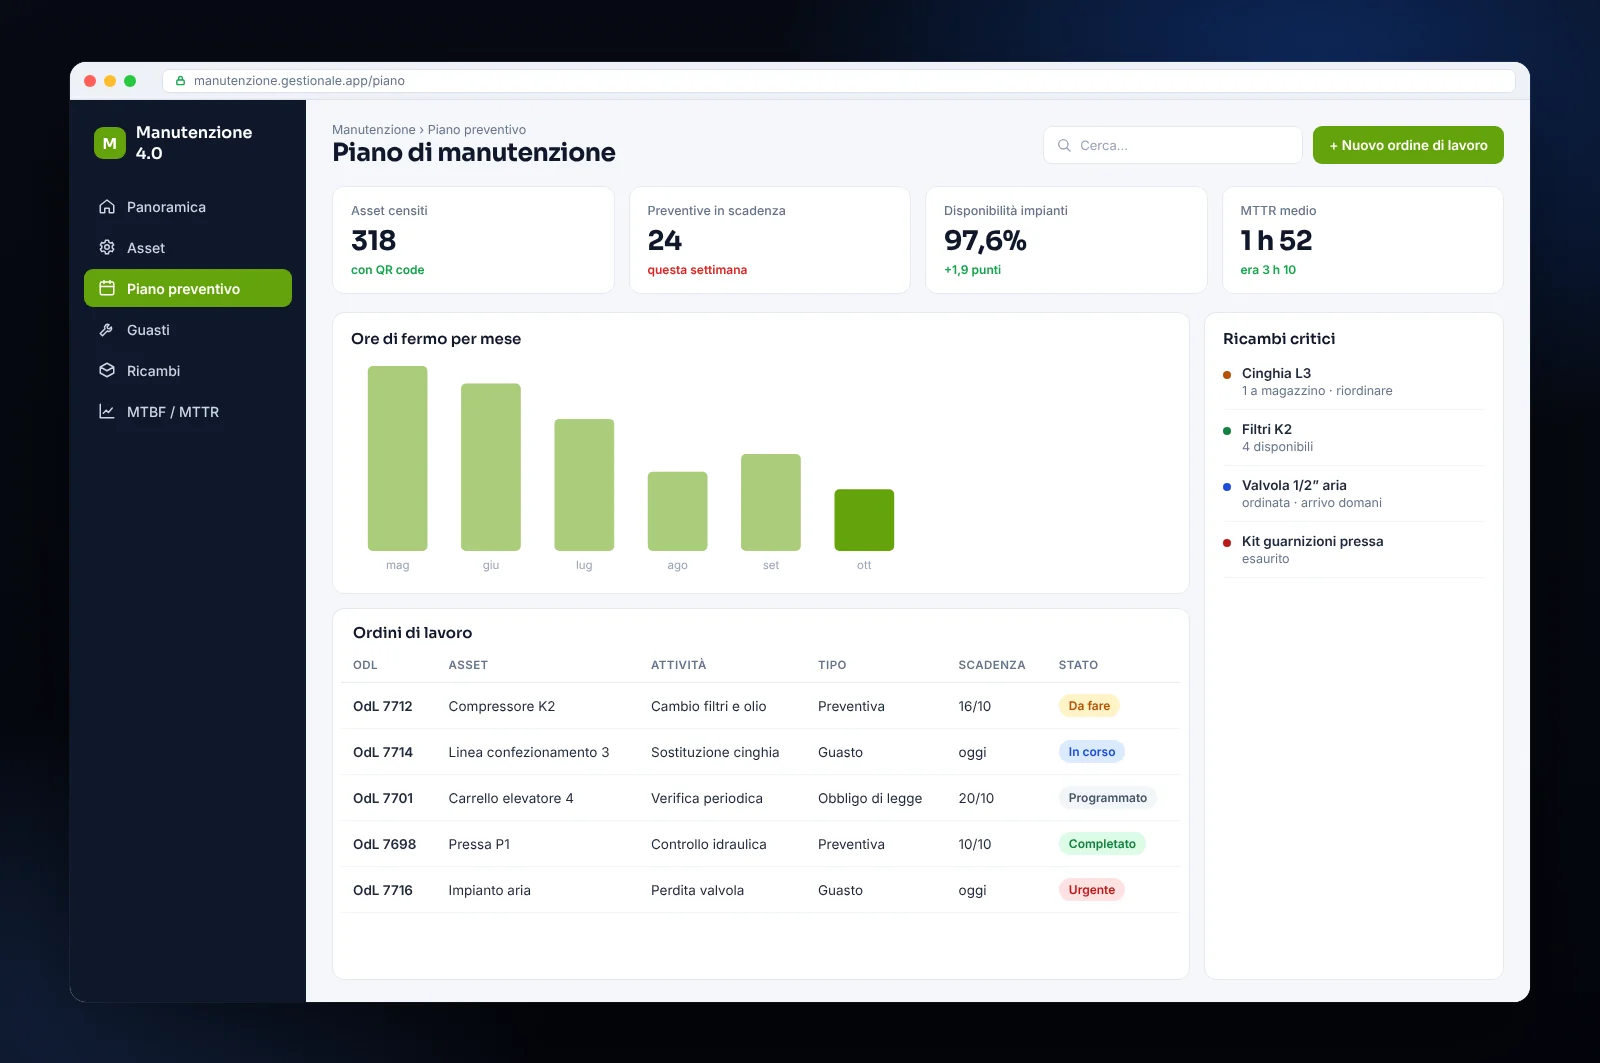1600x1063 pixels.
Task: Click the lock icon in address bar
Action: (x=181, y=81)
